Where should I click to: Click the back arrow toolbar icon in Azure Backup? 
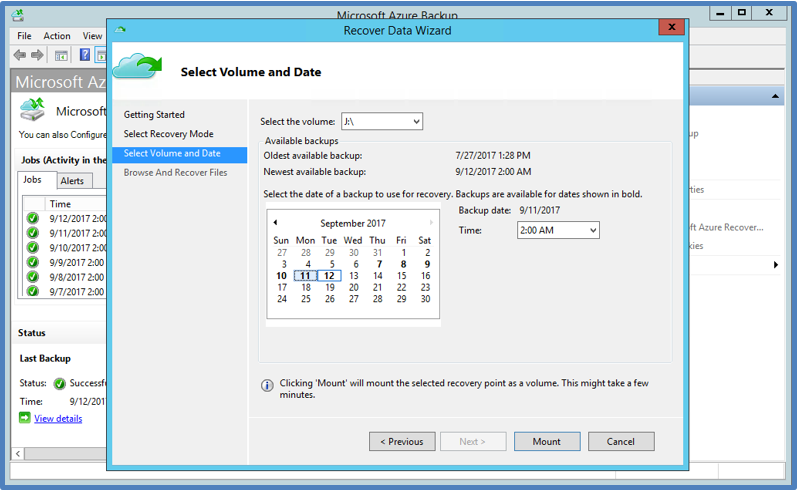(20, 55)
